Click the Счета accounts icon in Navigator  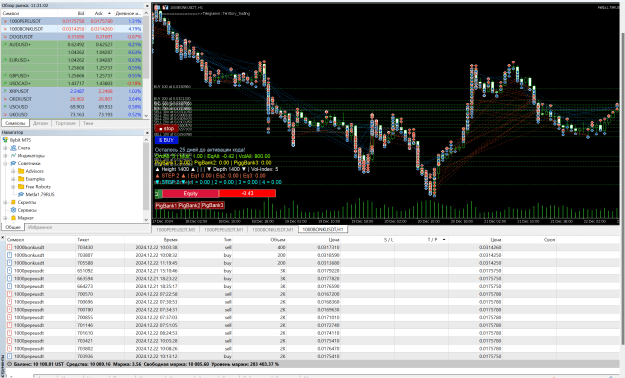point(13,148)
